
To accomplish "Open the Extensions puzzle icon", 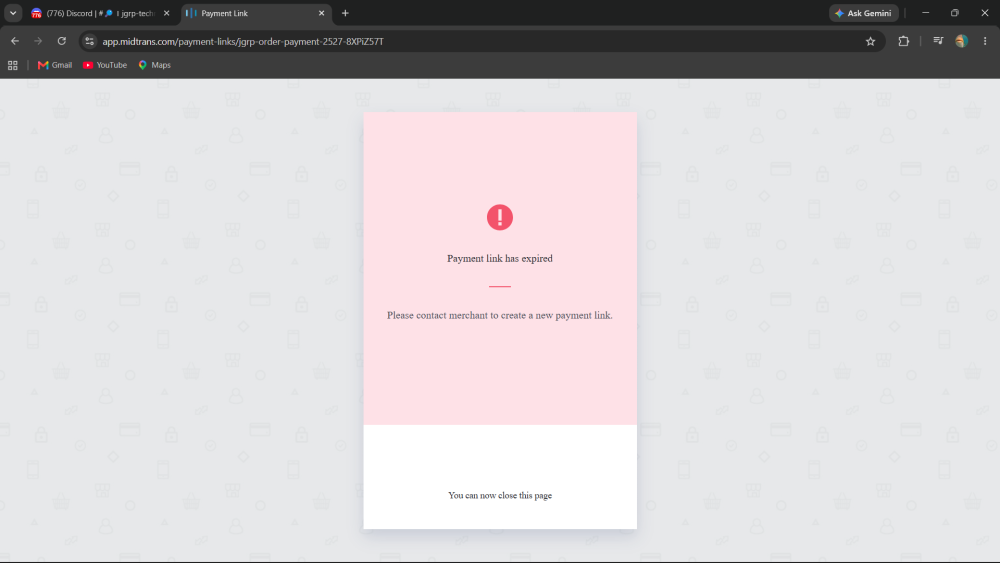I will 904,41.
